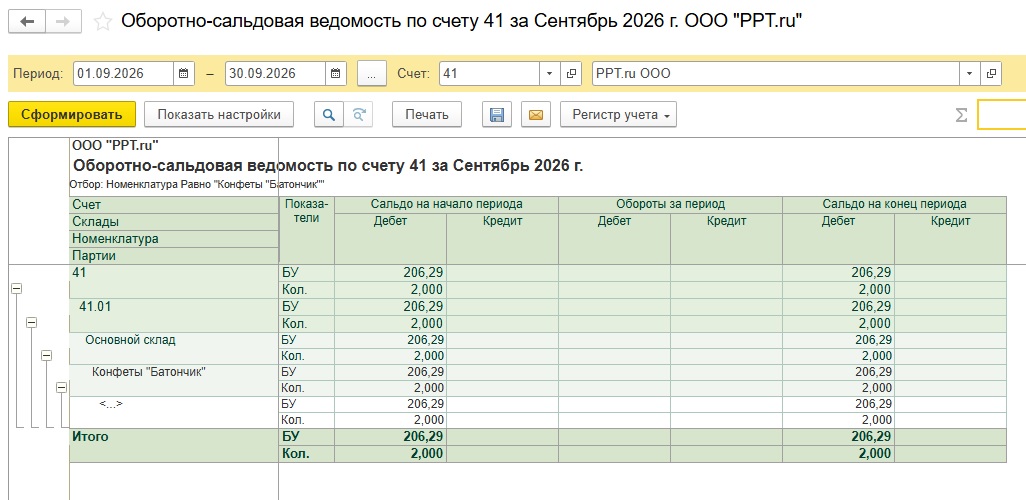
Task: Select the <...> batch row cell
Action: 174,412
